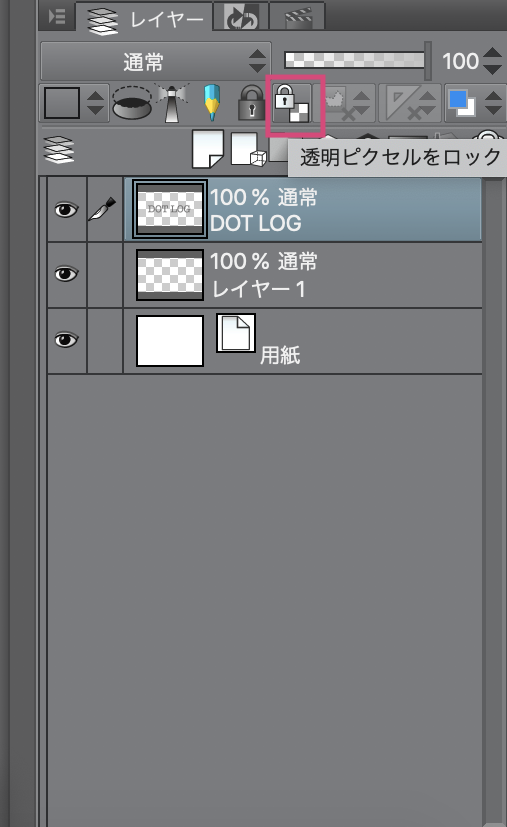Image resolution: width=507 pixels, height=827 pixels.
Task: Click the layer color blue swatch icon
Action: [x=462, y=103]
